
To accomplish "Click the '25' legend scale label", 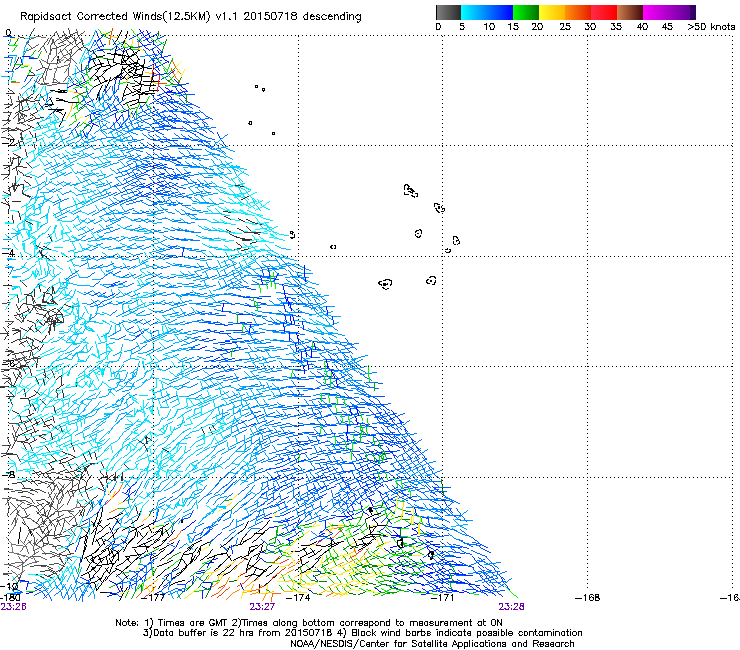I will click(x=564, y=27).
